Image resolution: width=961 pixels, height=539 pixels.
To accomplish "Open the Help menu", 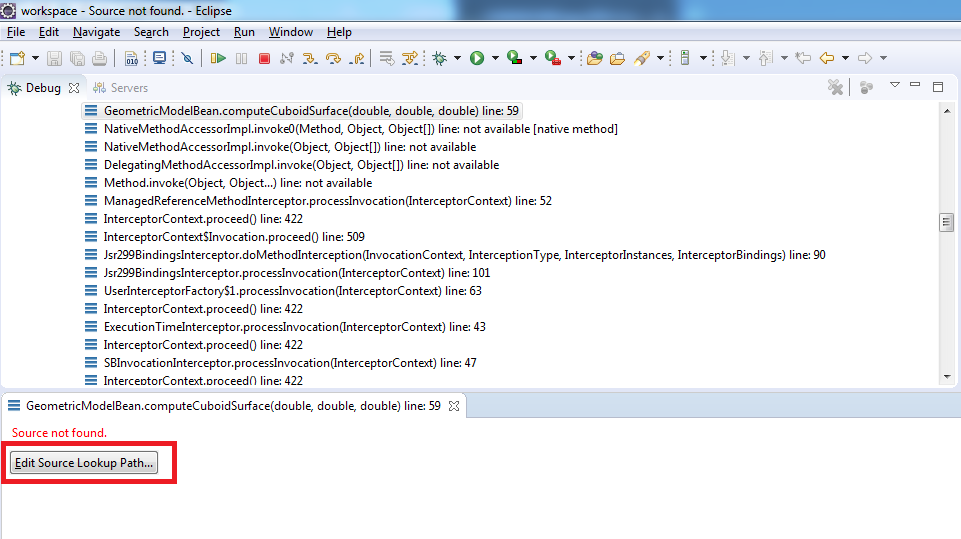I will pos(339,32).
